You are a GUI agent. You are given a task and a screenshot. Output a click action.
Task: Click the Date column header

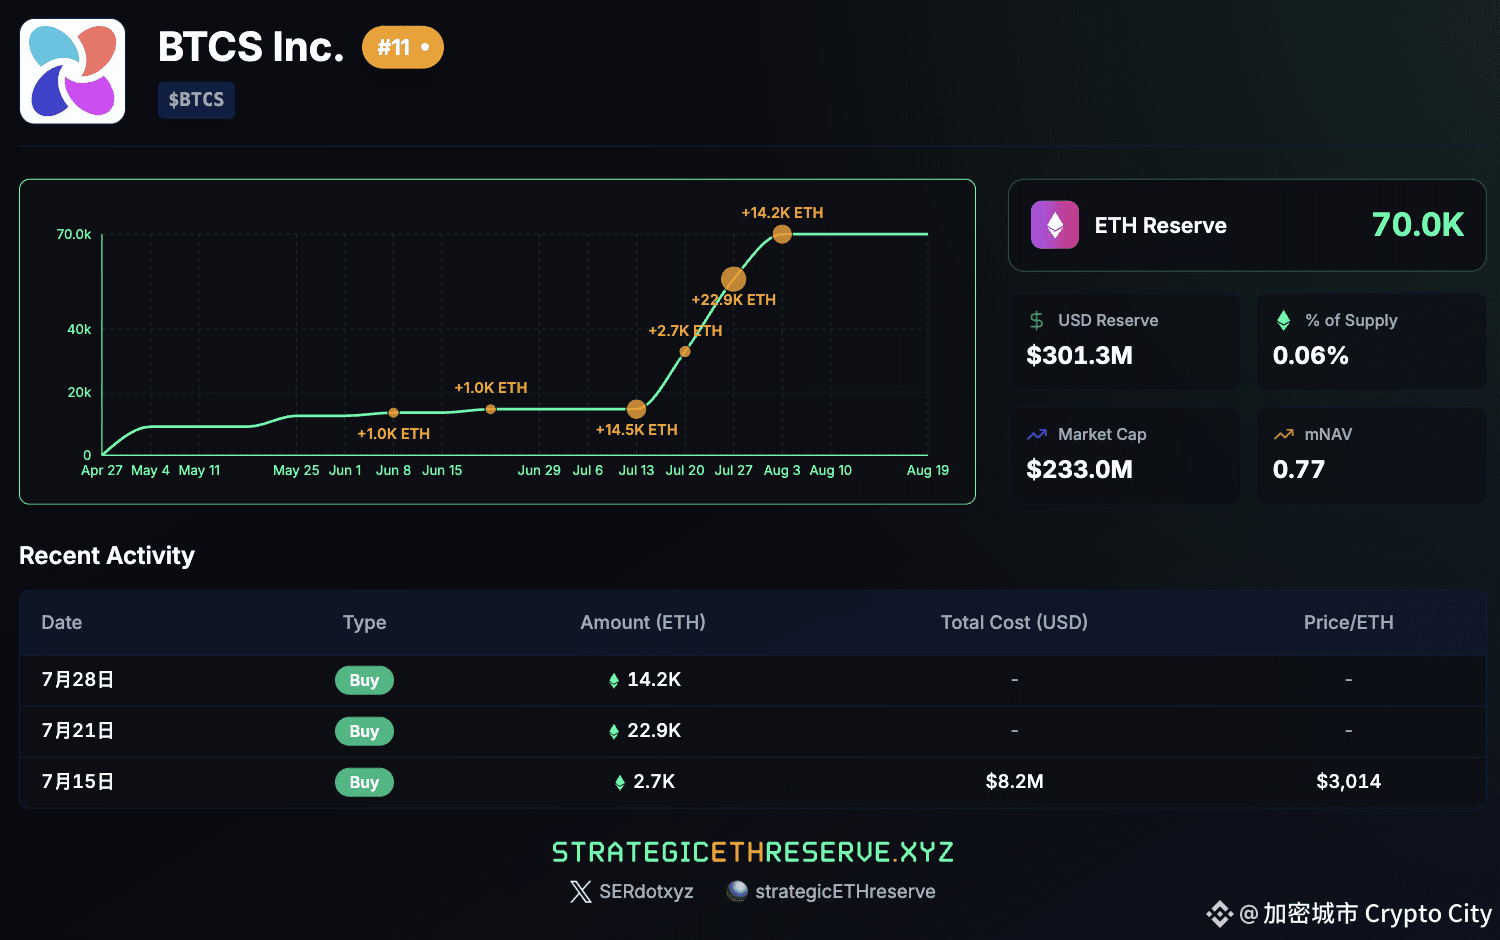coord(62,622)
